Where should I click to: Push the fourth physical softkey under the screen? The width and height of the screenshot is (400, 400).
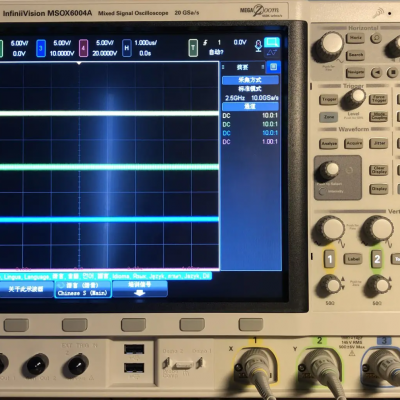click(192, 325)
